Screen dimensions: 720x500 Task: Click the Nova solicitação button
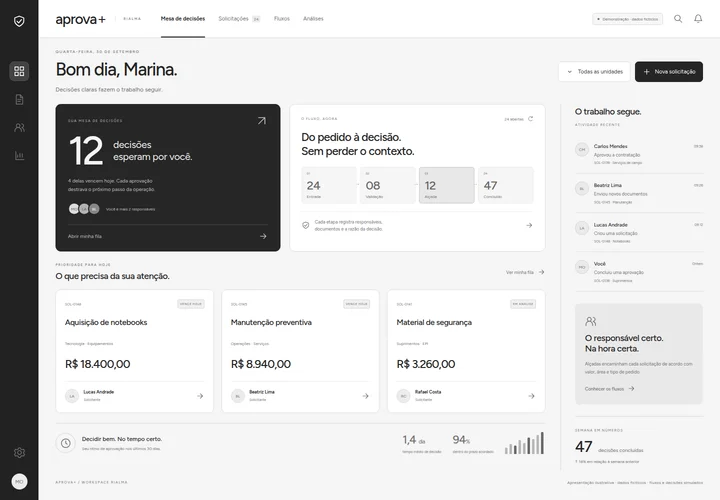(x=669, y=72)
